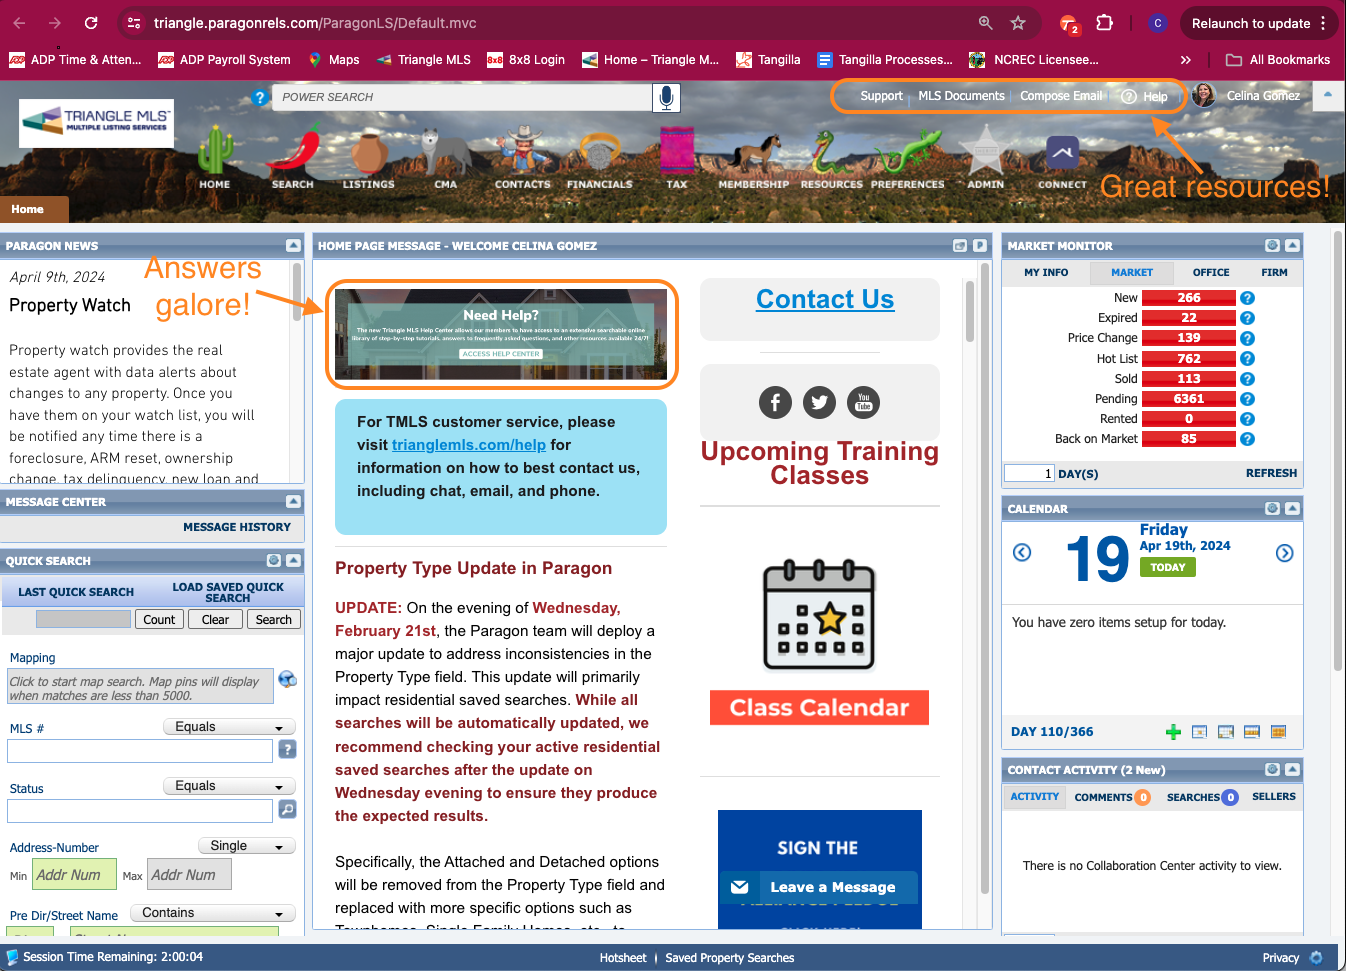Image resolution: width=1346 pixels, height=971 pixels.
Task: Bookmark this page with the star icon
Action: point(1018,23)
